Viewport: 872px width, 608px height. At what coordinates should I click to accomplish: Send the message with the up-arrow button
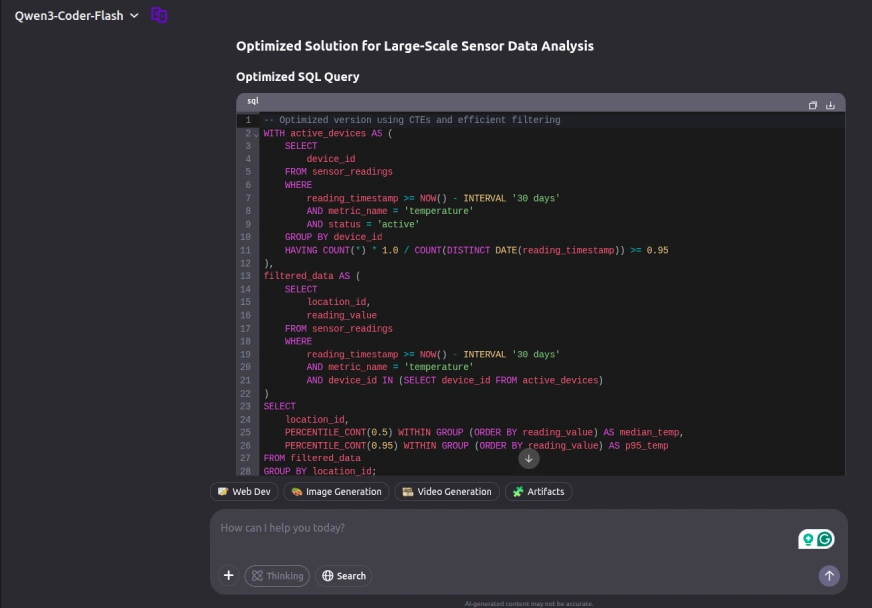click(829, 576)
